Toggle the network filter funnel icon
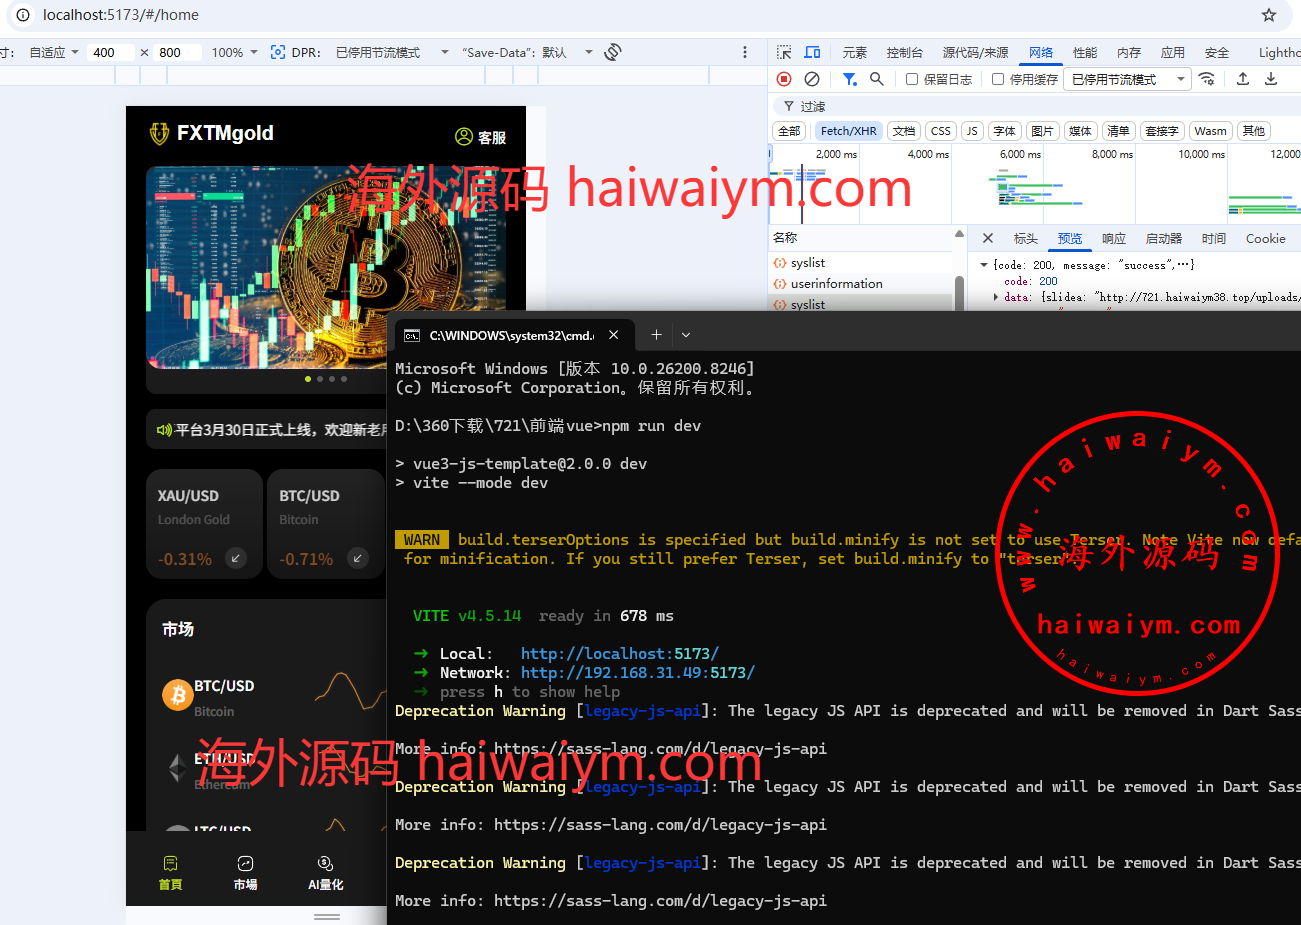1301x925 pixels. (x=849, y=79)
